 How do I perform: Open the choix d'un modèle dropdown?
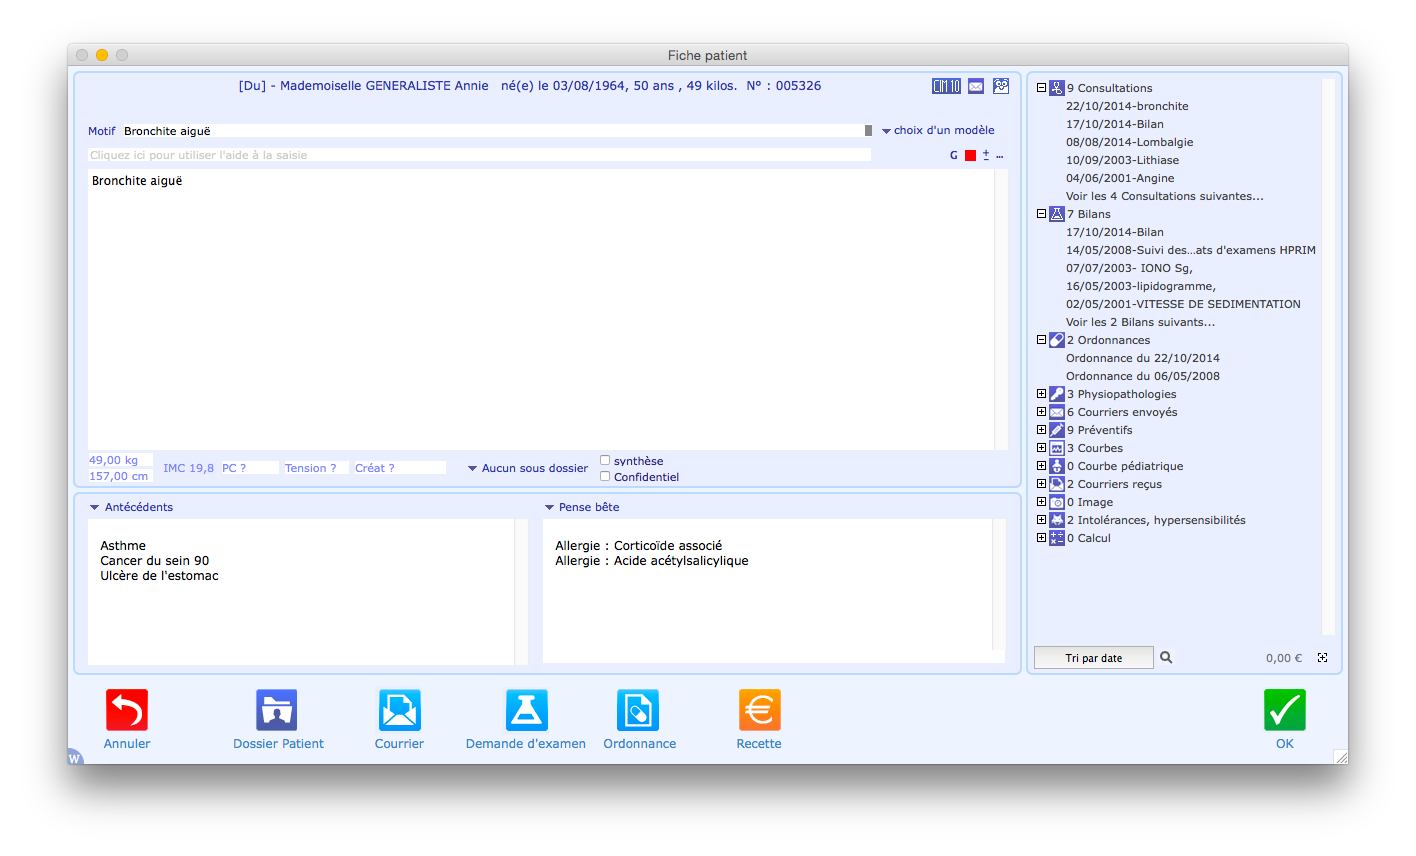pos(938,130)
